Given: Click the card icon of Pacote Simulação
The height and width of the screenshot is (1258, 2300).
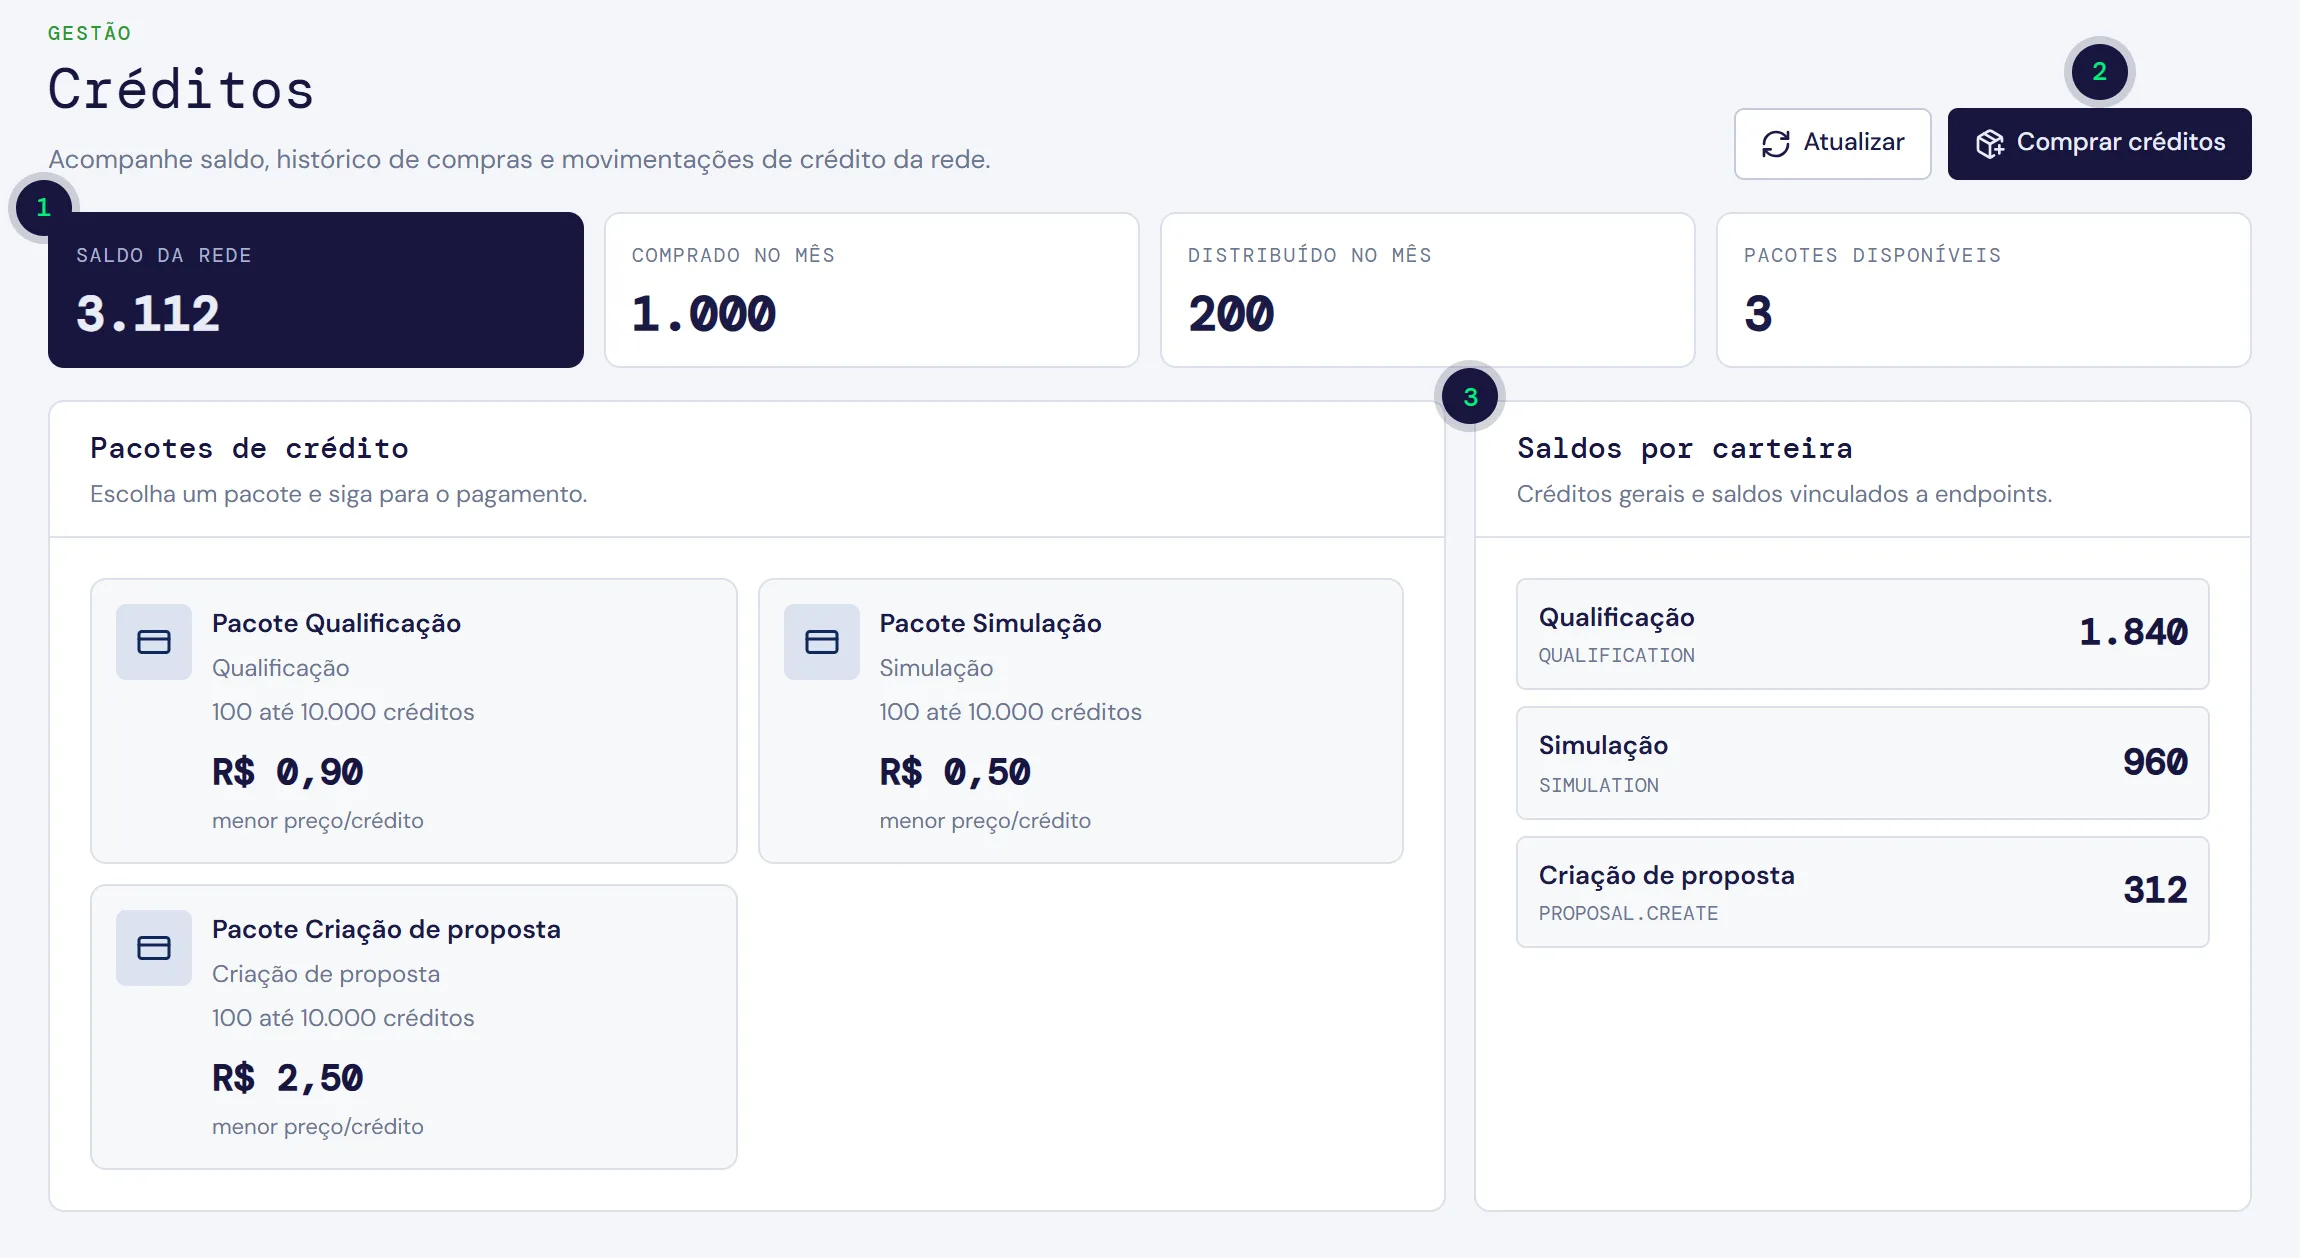Looking at the screenshot, I should point(822,642).
